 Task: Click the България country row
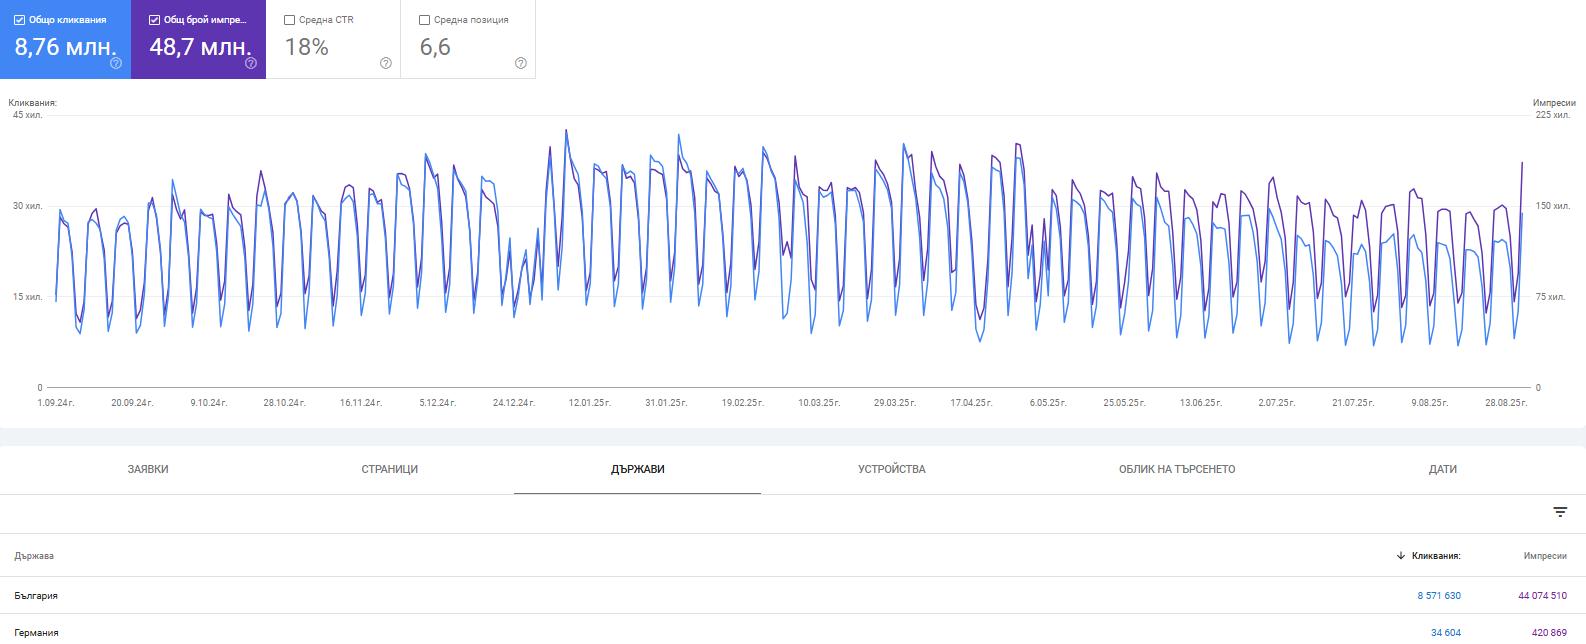[36, 596]
